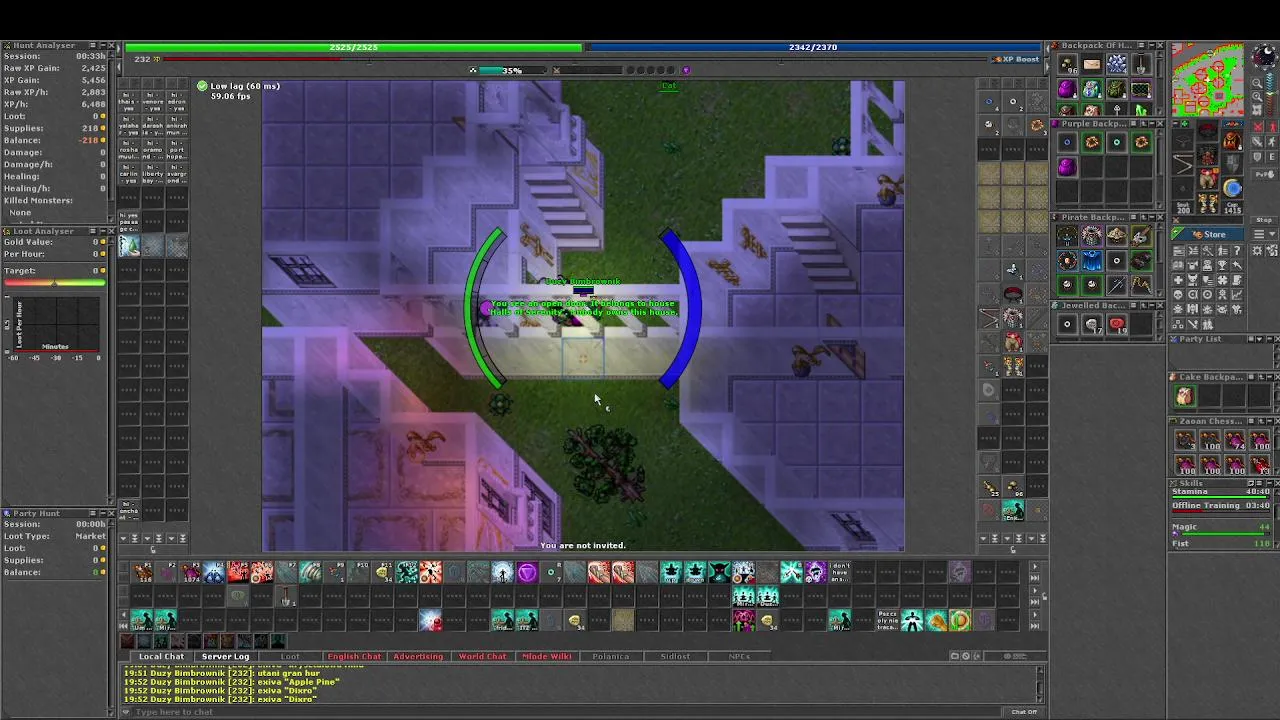Select the red potion stack showing 13
Viewport: 1280px width, 720px height.
pos(1259,464)
